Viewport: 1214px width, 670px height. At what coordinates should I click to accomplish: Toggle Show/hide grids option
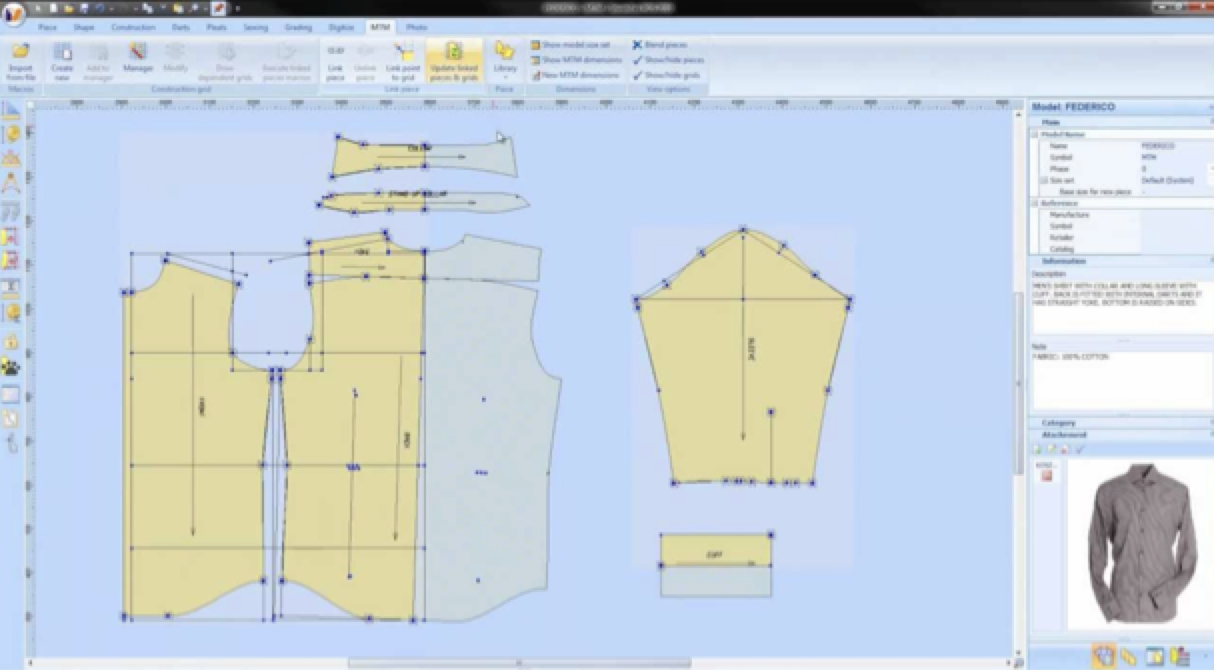[666, 75]
